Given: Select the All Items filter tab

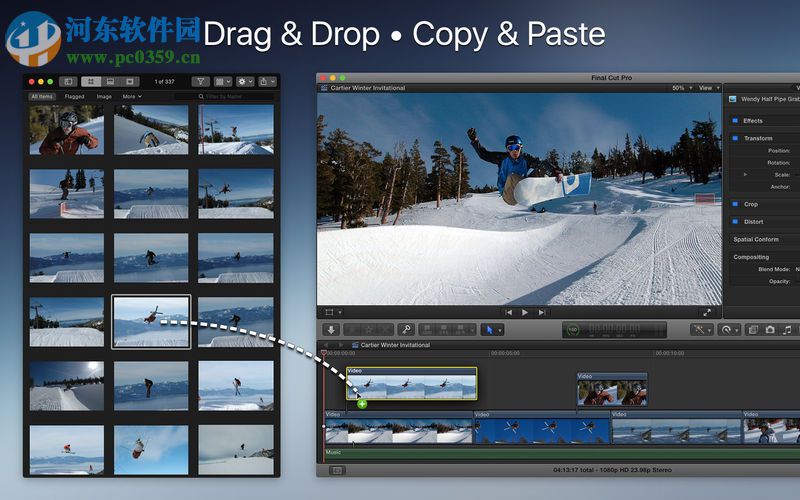Looking at the screenshot, I should pos(42,96).
